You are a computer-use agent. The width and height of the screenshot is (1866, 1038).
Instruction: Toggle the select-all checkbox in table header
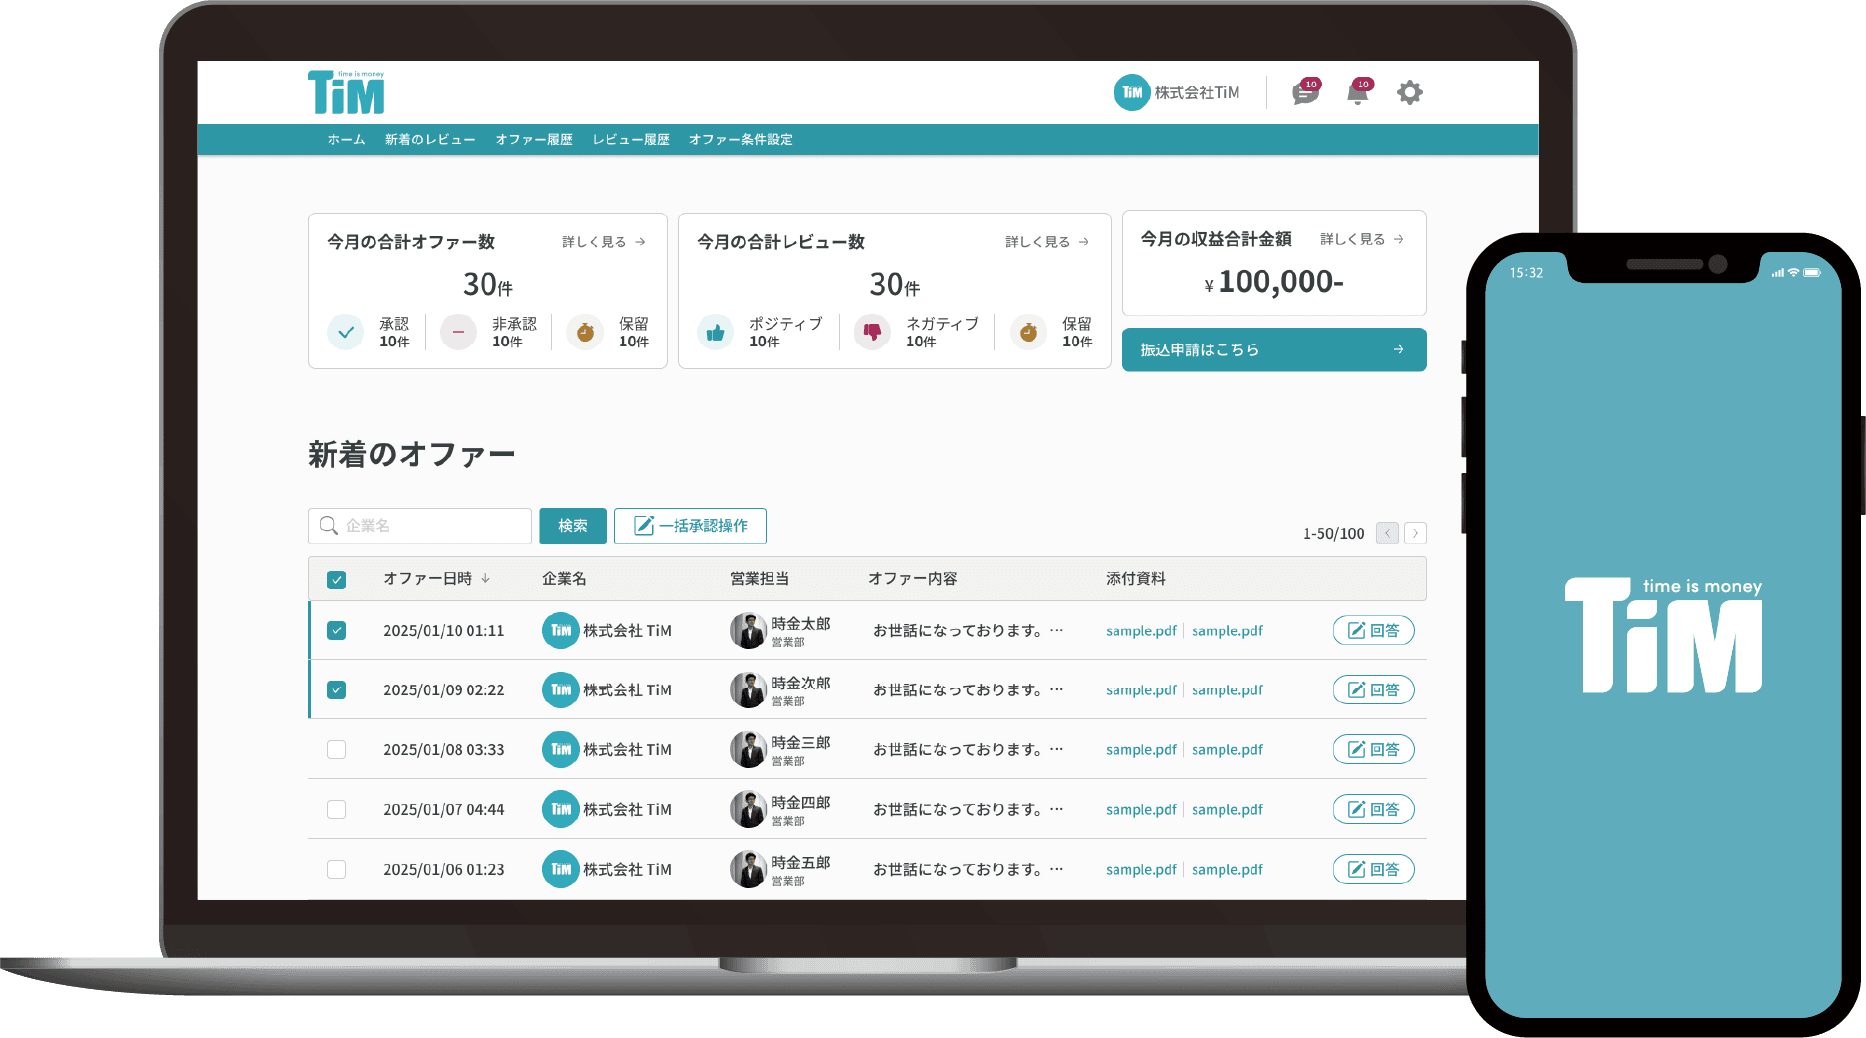[337, 580]
